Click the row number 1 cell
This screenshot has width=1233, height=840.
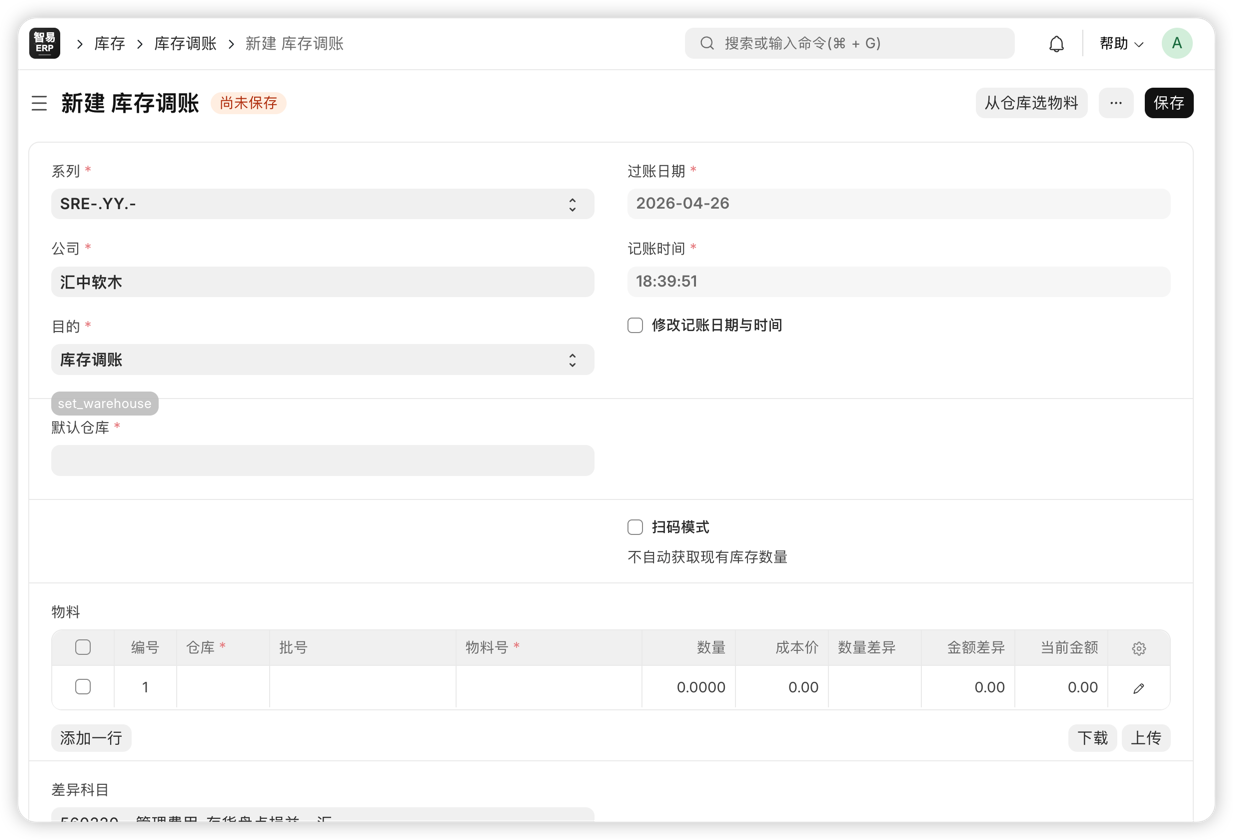(x=145, y=688)
